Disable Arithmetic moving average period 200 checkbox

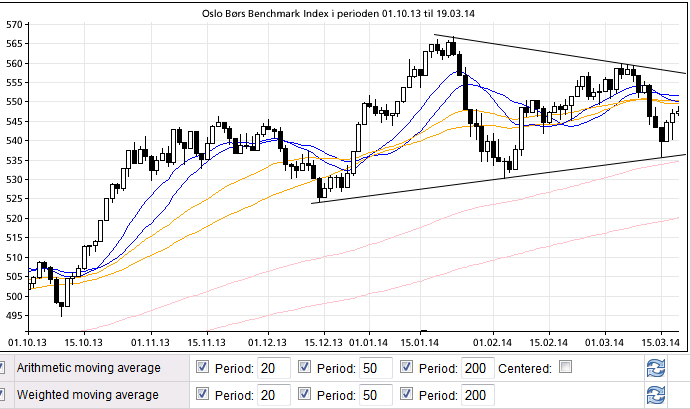(x=406, y=367)
